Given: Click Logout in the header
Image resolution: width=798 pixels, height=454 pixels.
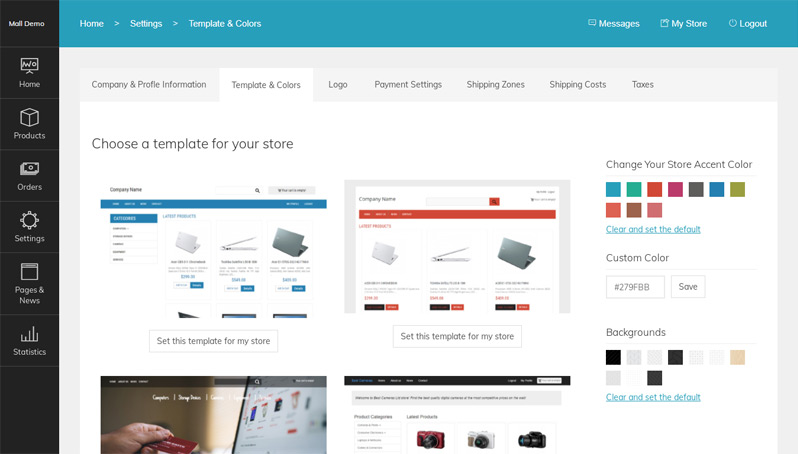Looking at the screenshot, I should tap(747, 23).
